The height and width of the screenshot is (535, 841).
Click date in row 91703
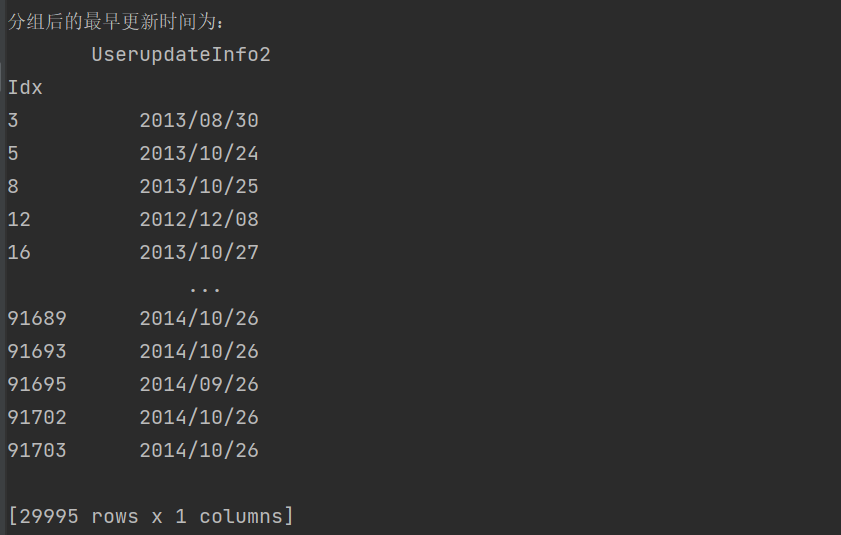point(199,450)
